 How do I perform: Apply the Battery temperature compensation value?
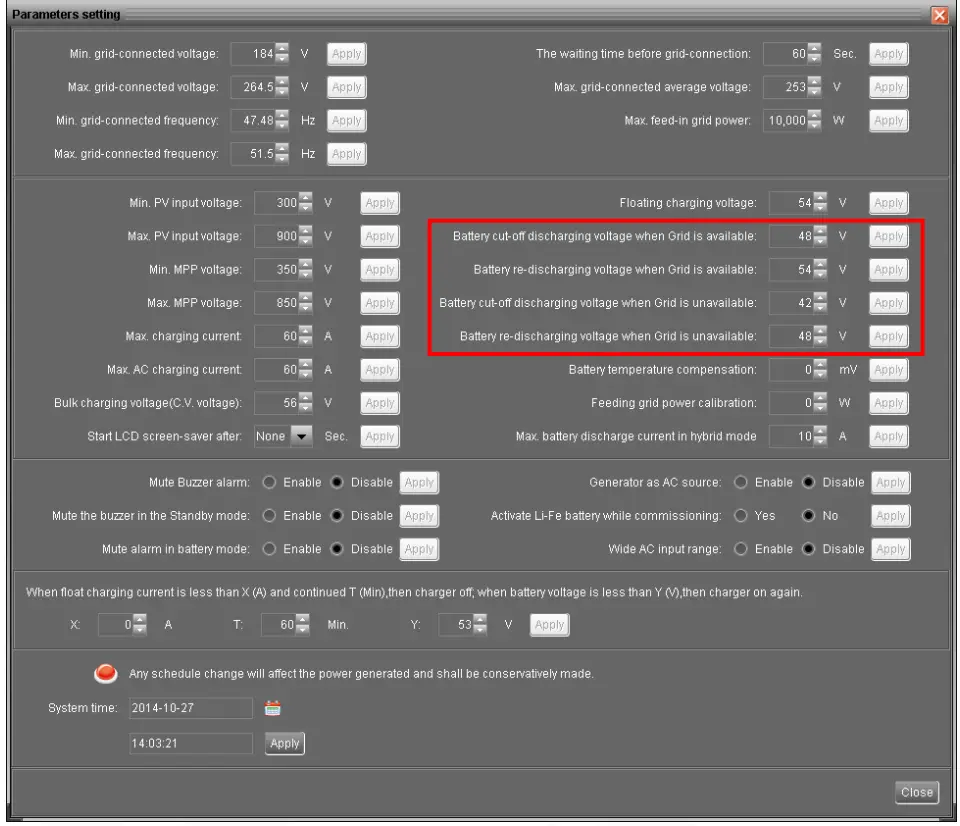[889, 370]
